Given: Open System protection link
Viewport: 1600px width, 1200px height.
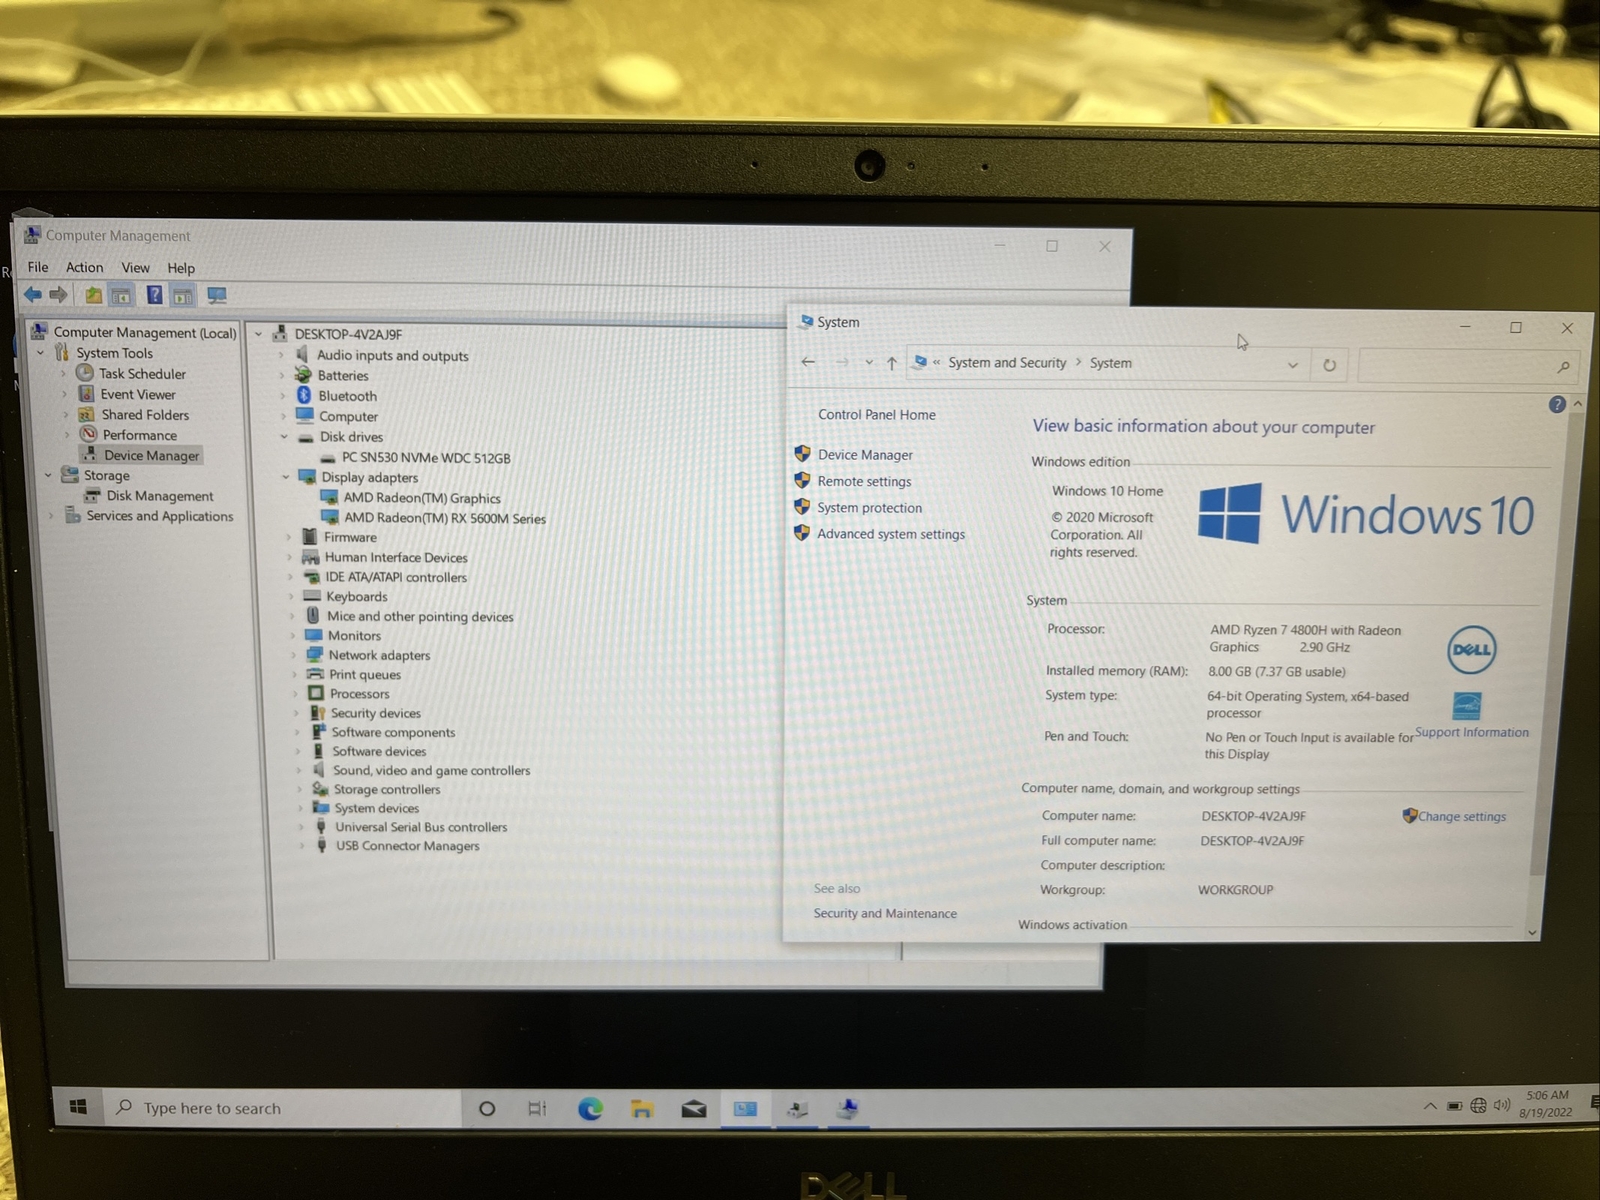Looking at the screenshot, I should [869, 508].
